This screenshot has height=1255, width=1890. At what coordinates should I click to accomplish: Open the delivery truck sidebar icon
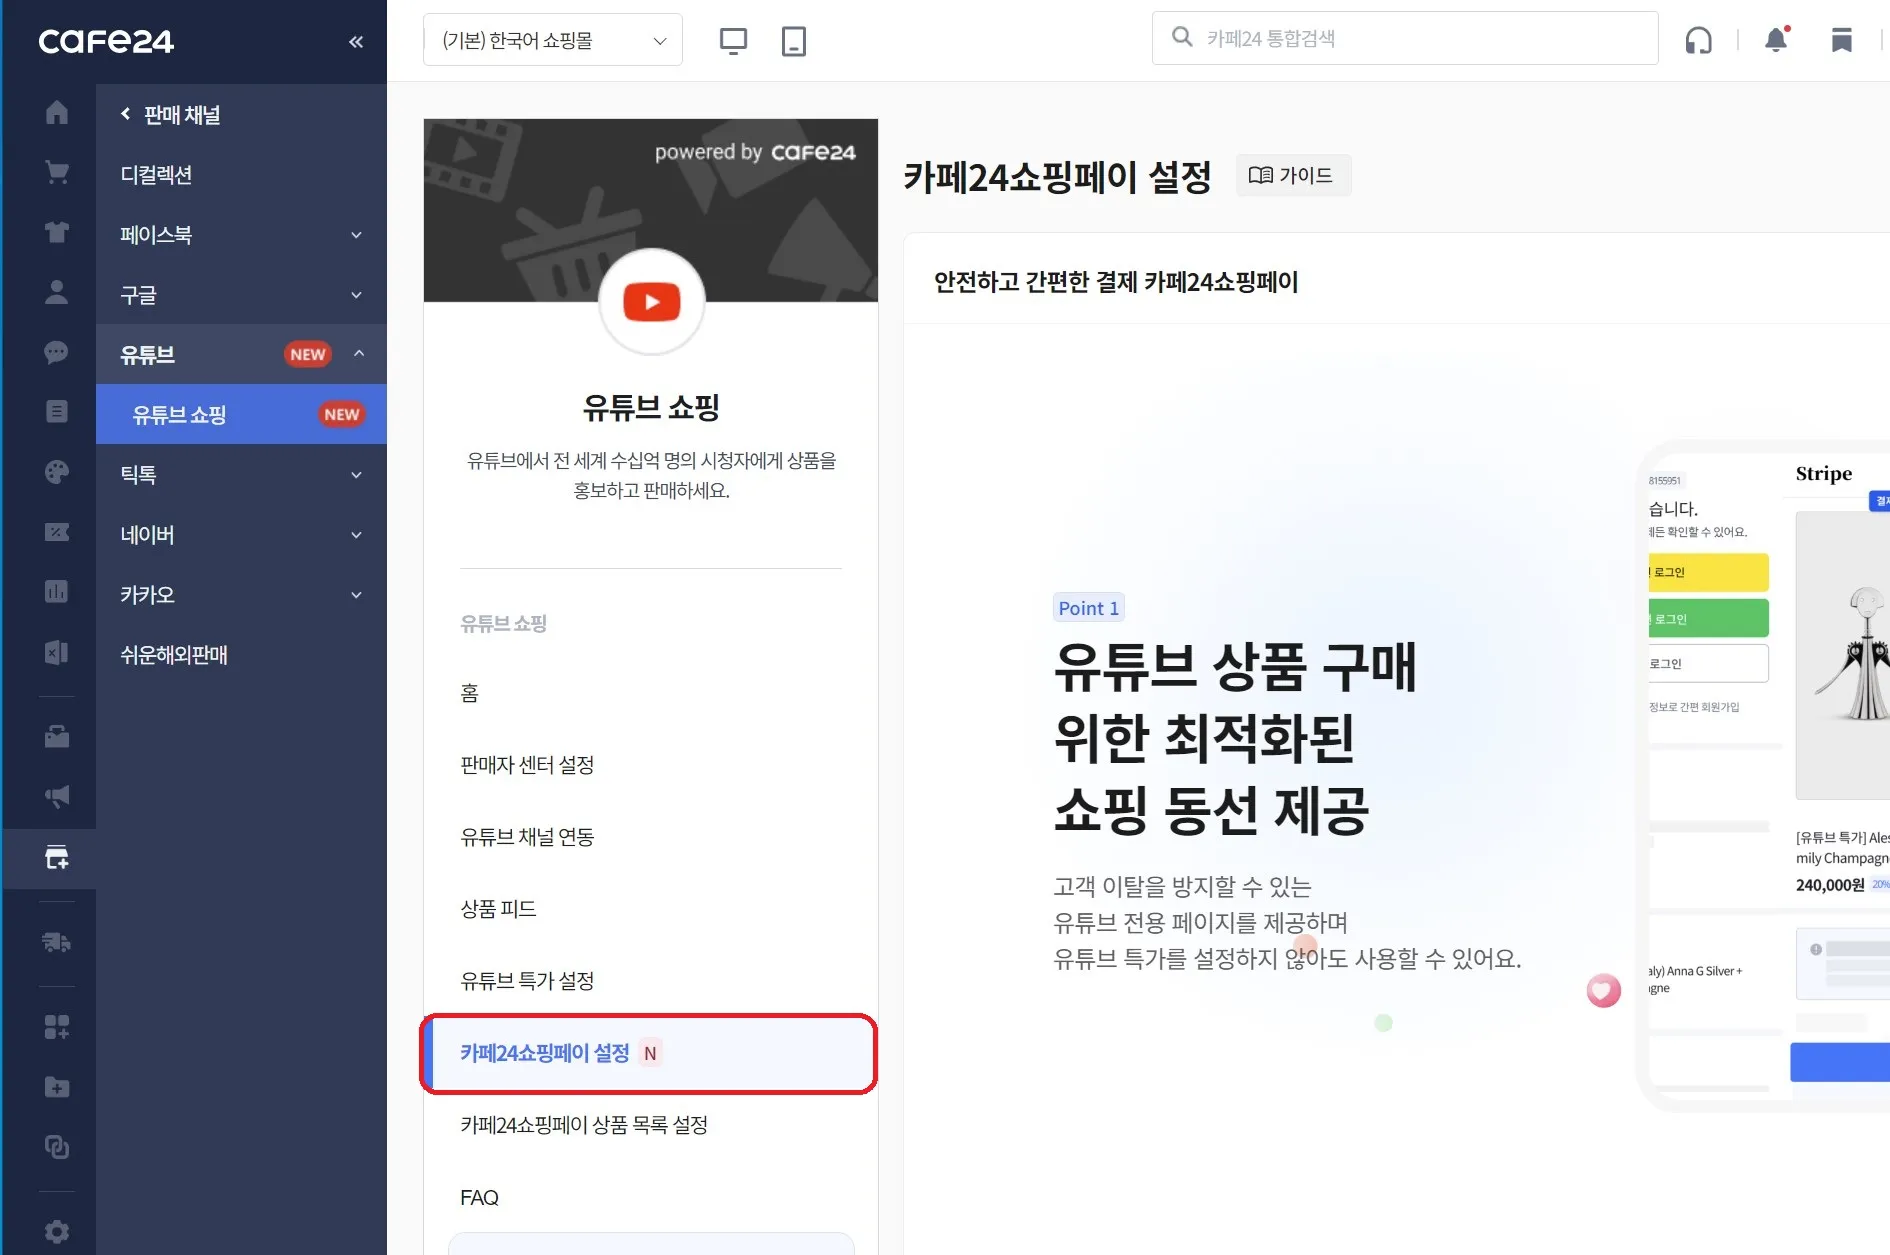(57, 942)
